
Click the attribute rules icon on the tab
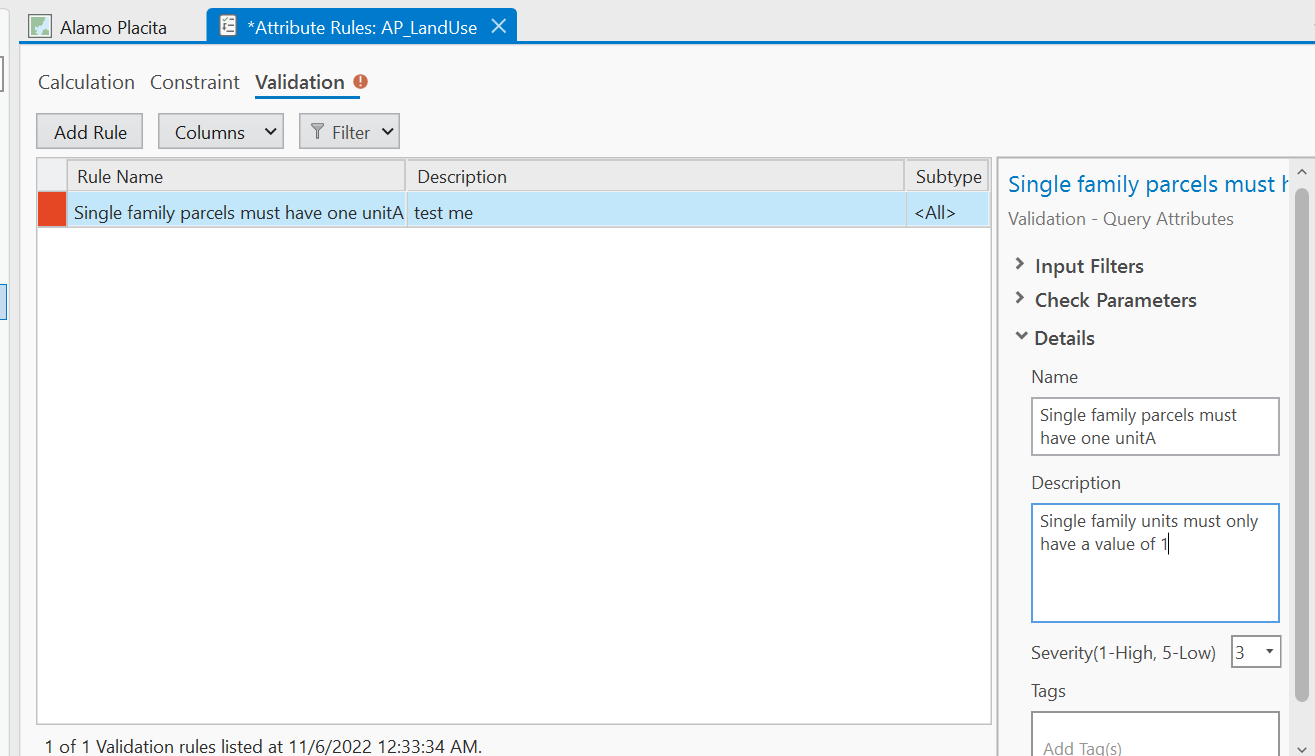[x=229, y=27]
